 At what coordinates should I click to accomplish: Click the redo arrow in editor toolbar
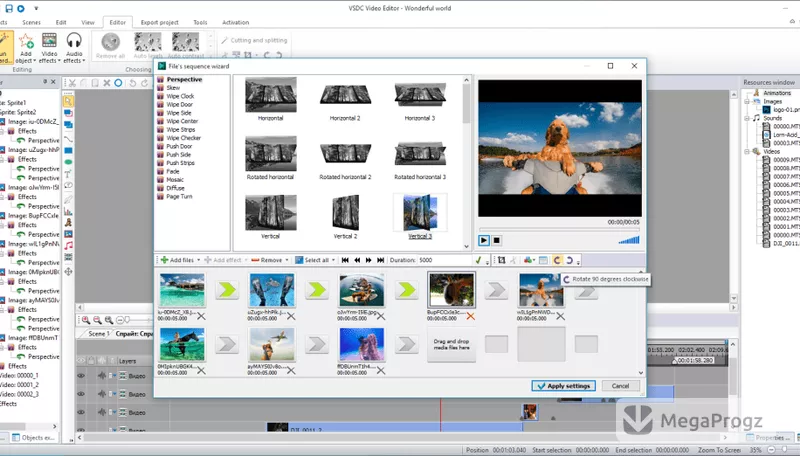pyautogui.click(x=145, y=83)
